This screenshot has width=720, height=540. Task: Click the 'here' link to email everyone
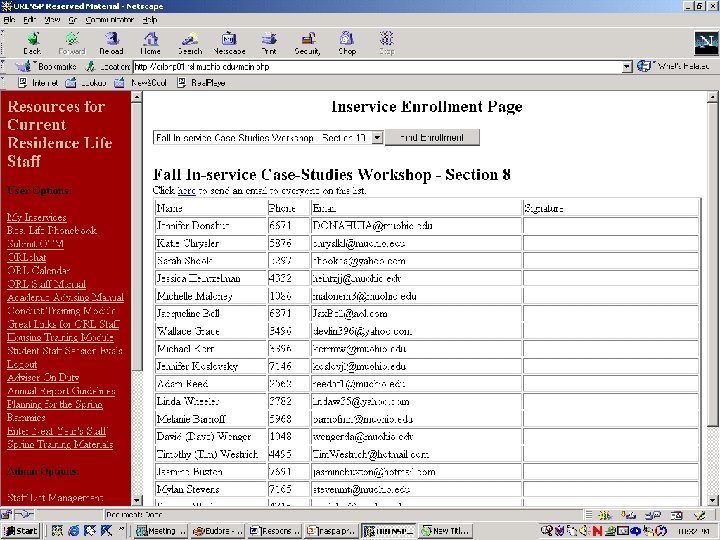pyautogui.click(x=187, y=190)
